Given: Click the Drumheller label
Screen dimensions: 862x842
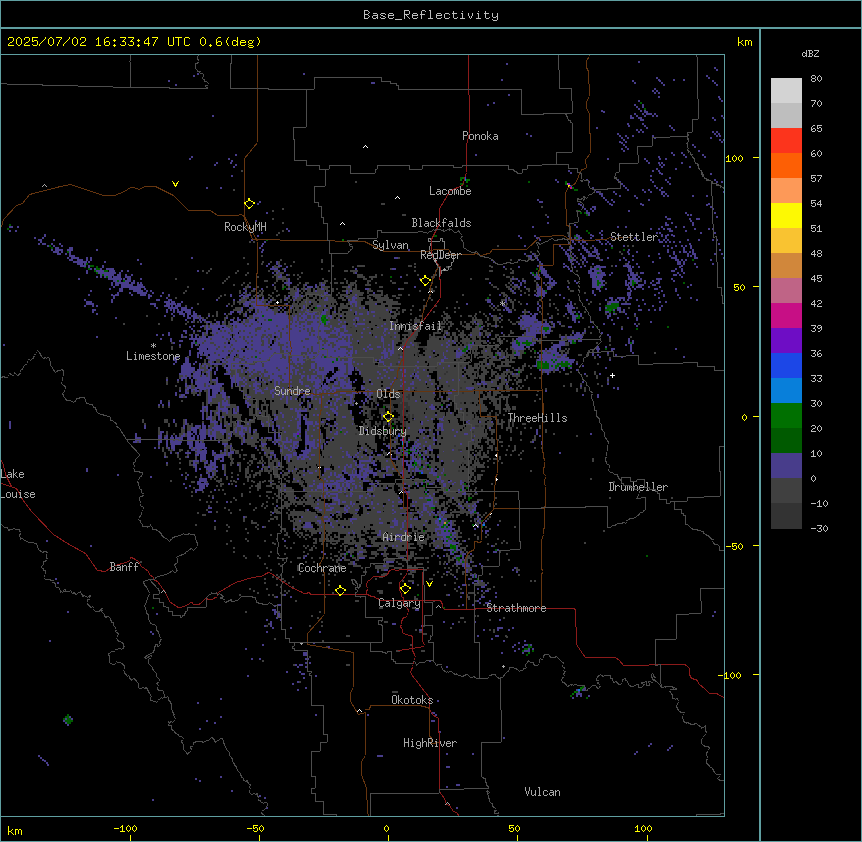Looking at the screenshot, I should 638,487.
